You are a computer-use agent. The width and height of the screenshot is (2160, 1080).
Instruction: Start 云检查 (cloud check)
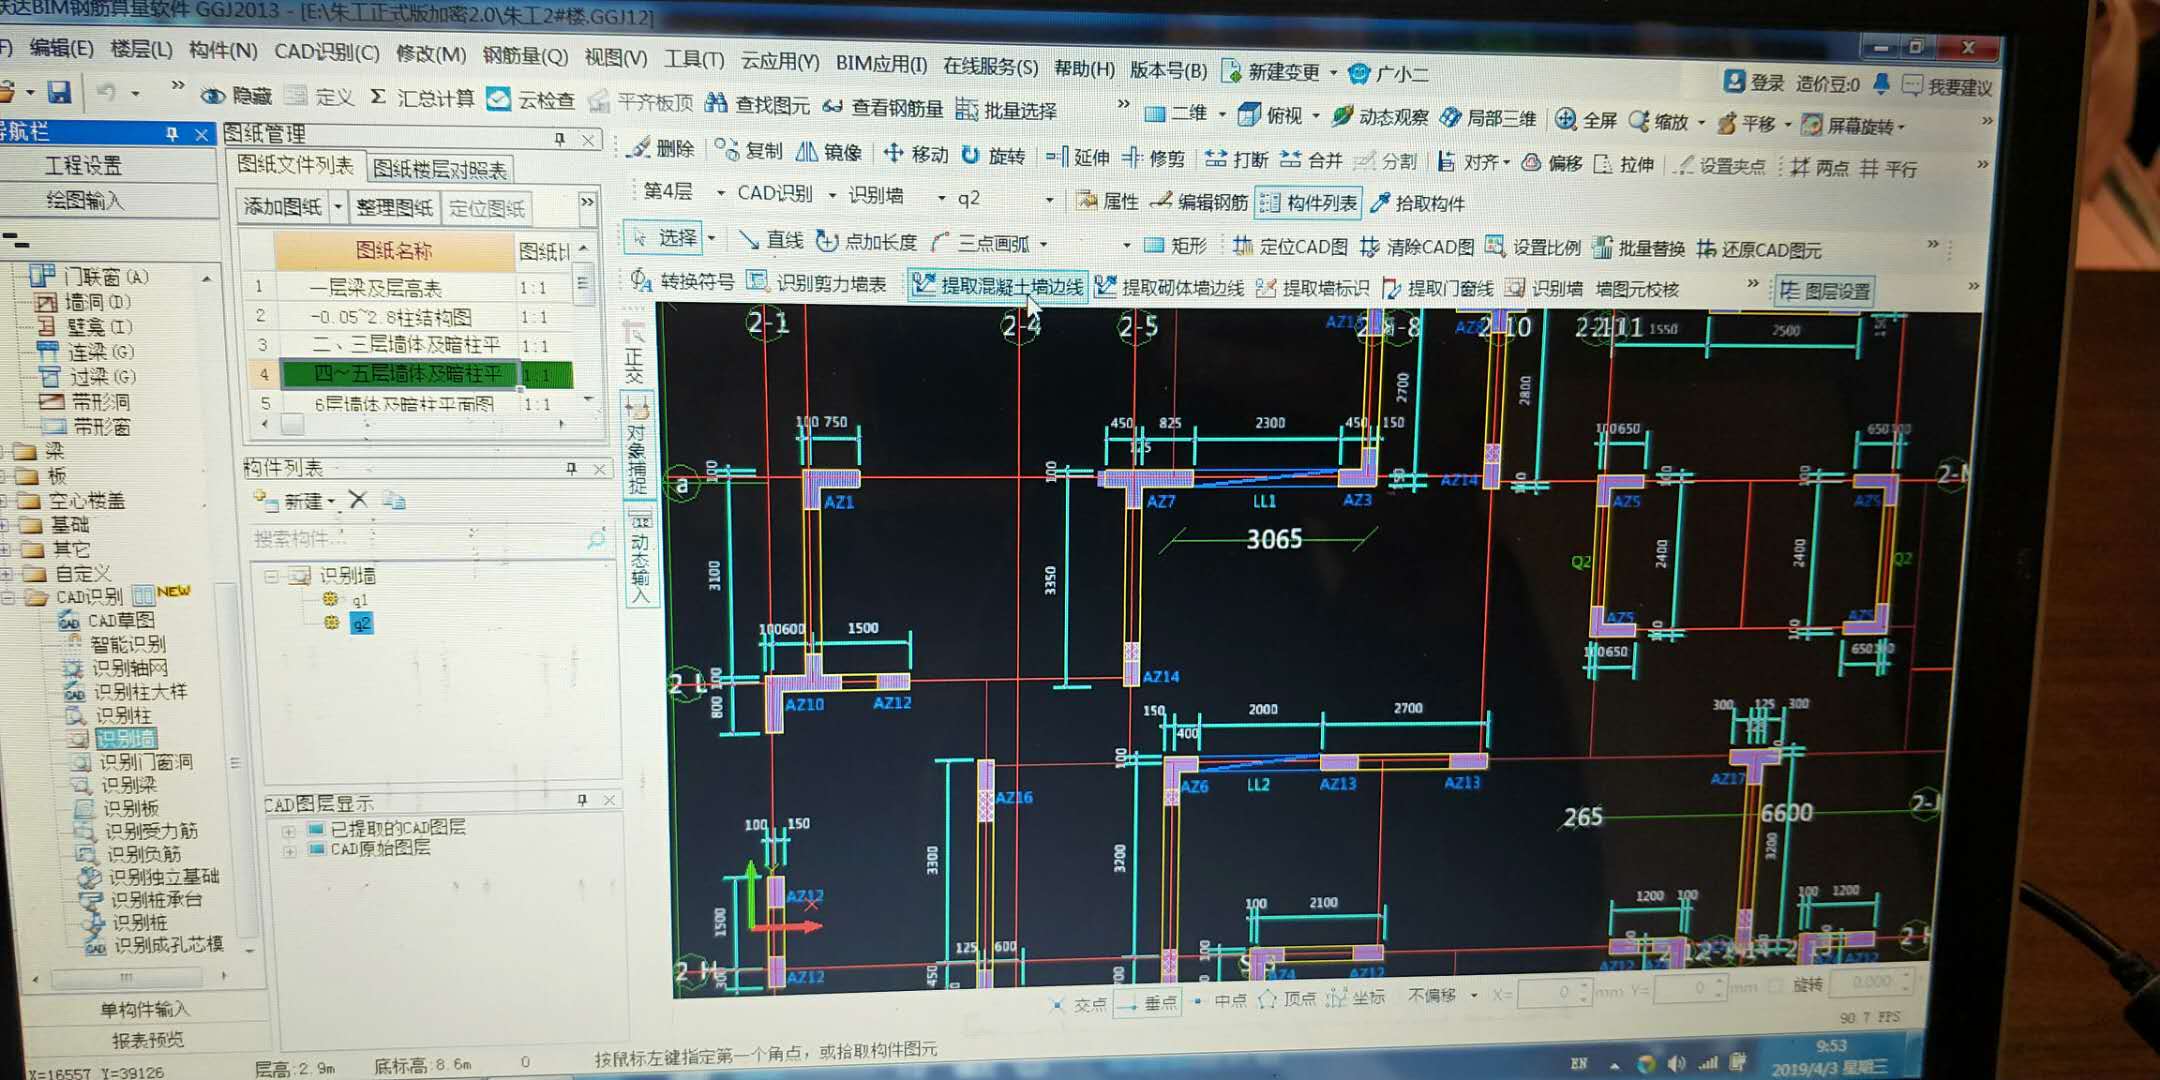pyautogui.click(x=531, y=100)
